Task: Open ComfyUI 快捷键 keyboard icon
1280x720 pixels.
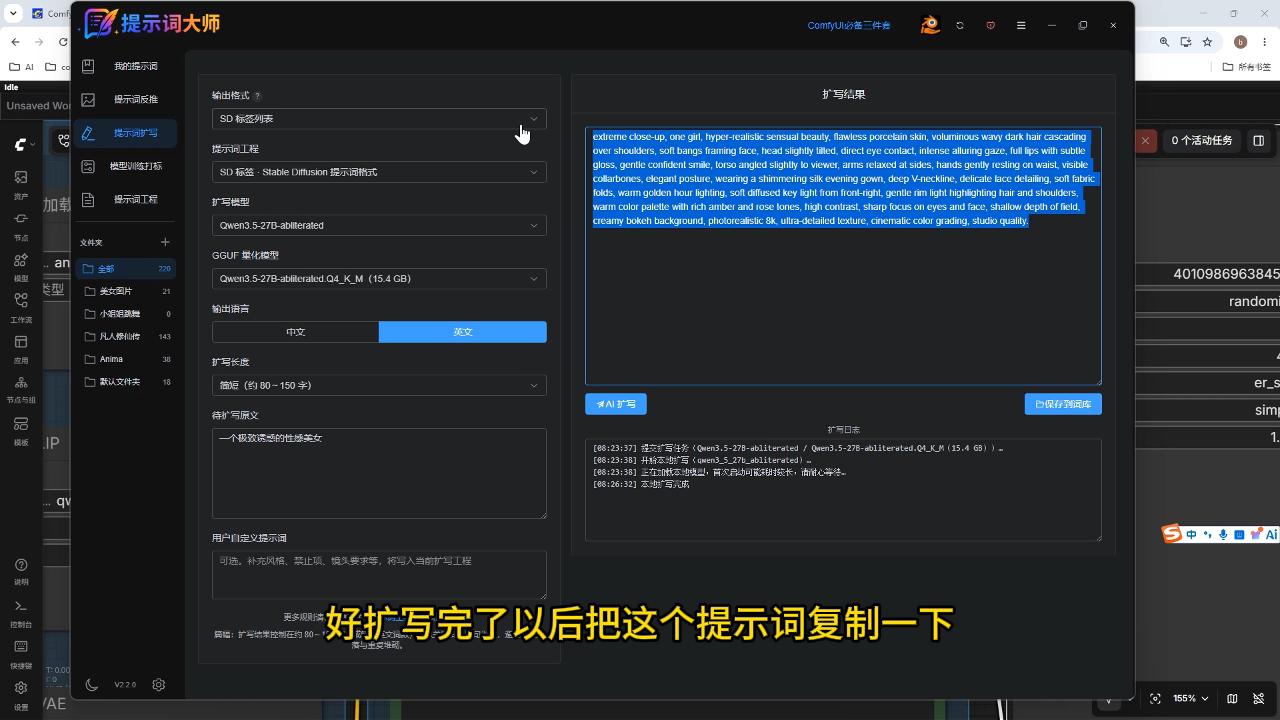Action: click(21, 653)
